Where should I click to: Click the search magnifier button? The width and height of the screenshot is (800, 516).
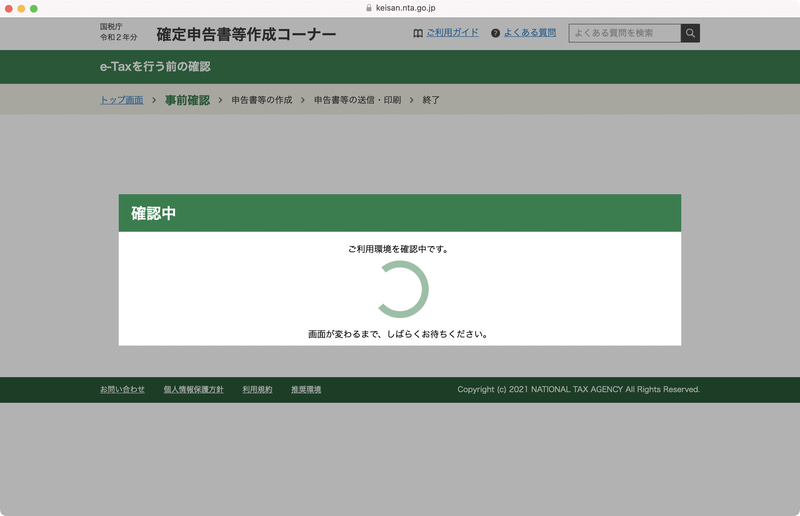690,33
